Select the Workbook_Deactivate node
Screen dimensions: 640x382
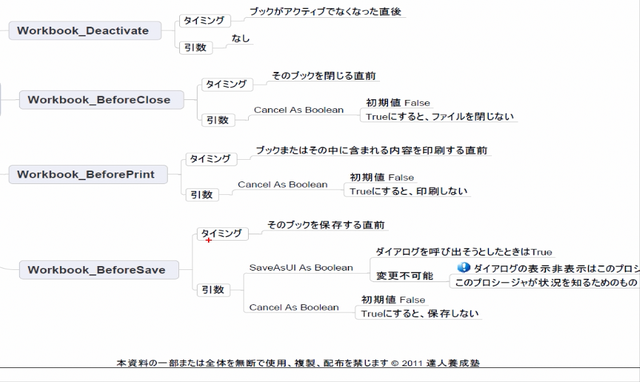tap(85, 31)
